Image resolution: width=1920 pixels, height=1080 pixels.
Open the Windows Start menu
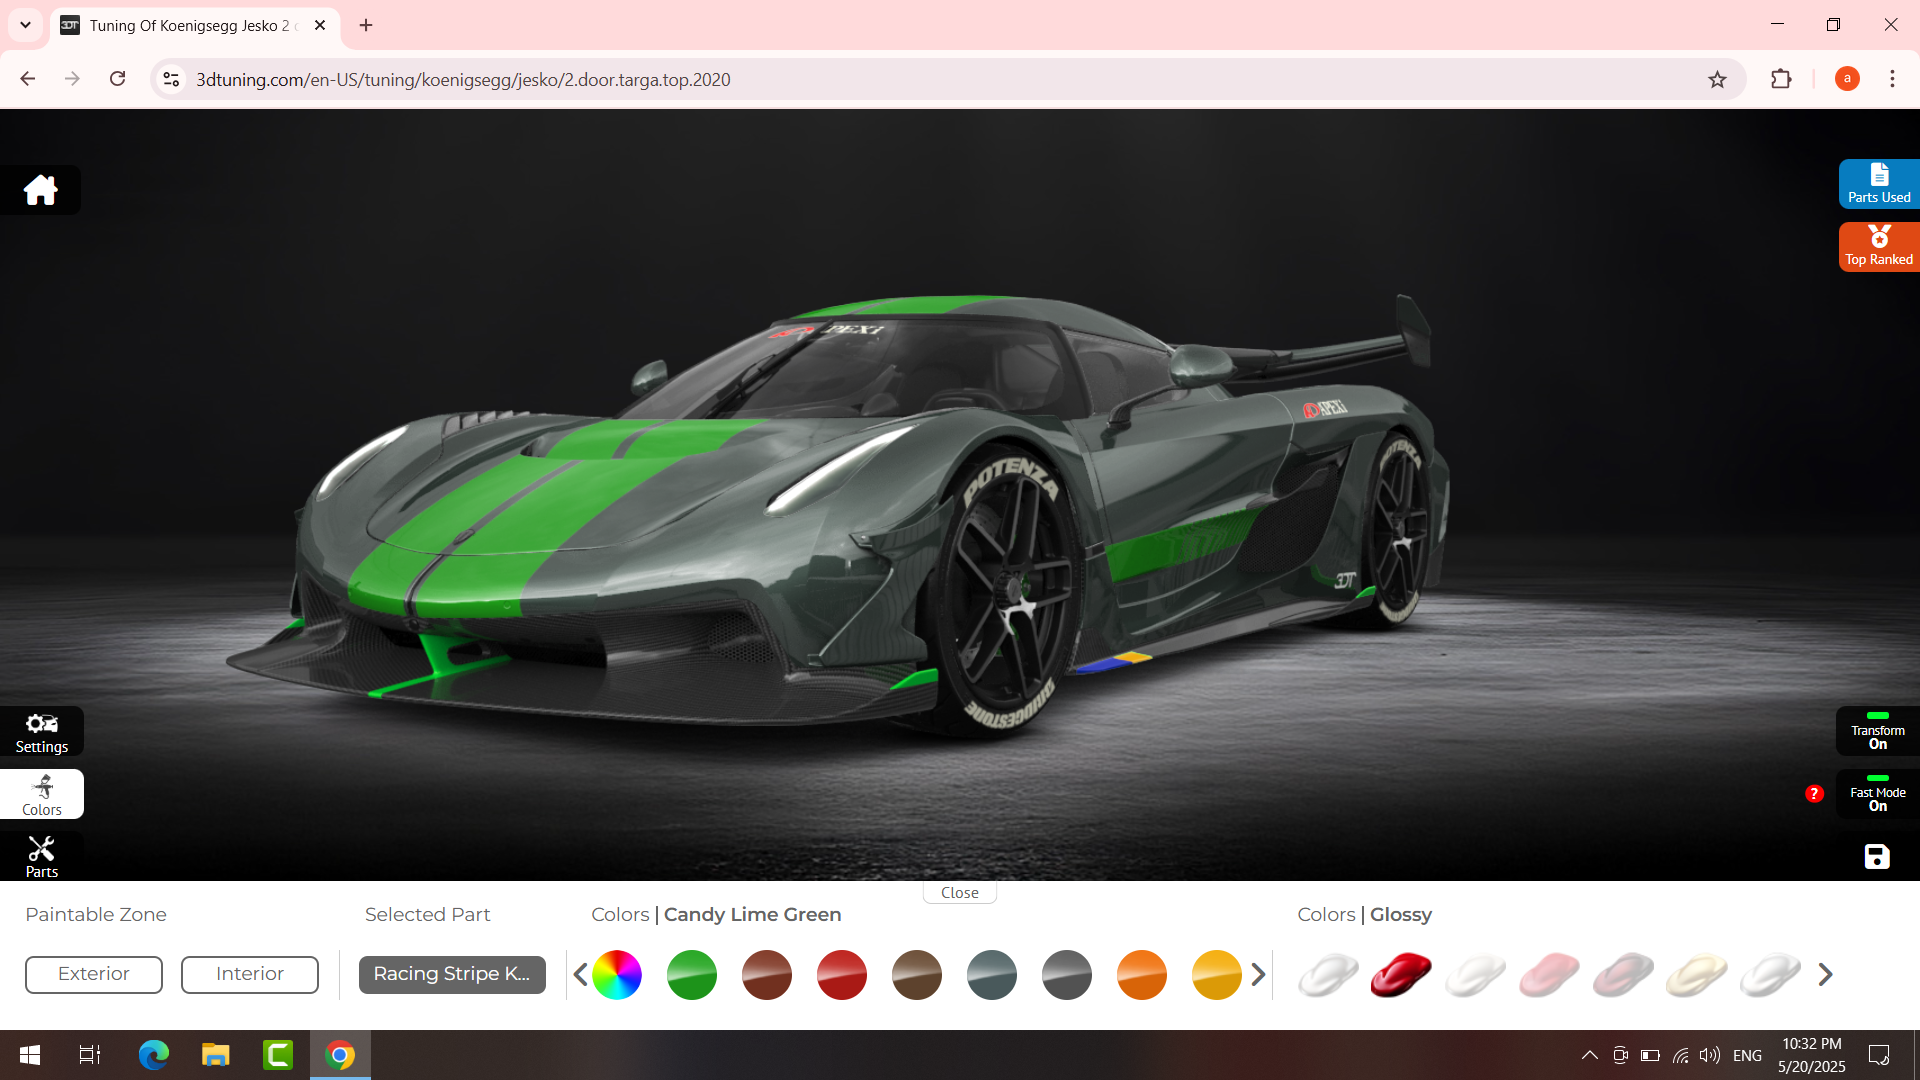(30, 1055)
